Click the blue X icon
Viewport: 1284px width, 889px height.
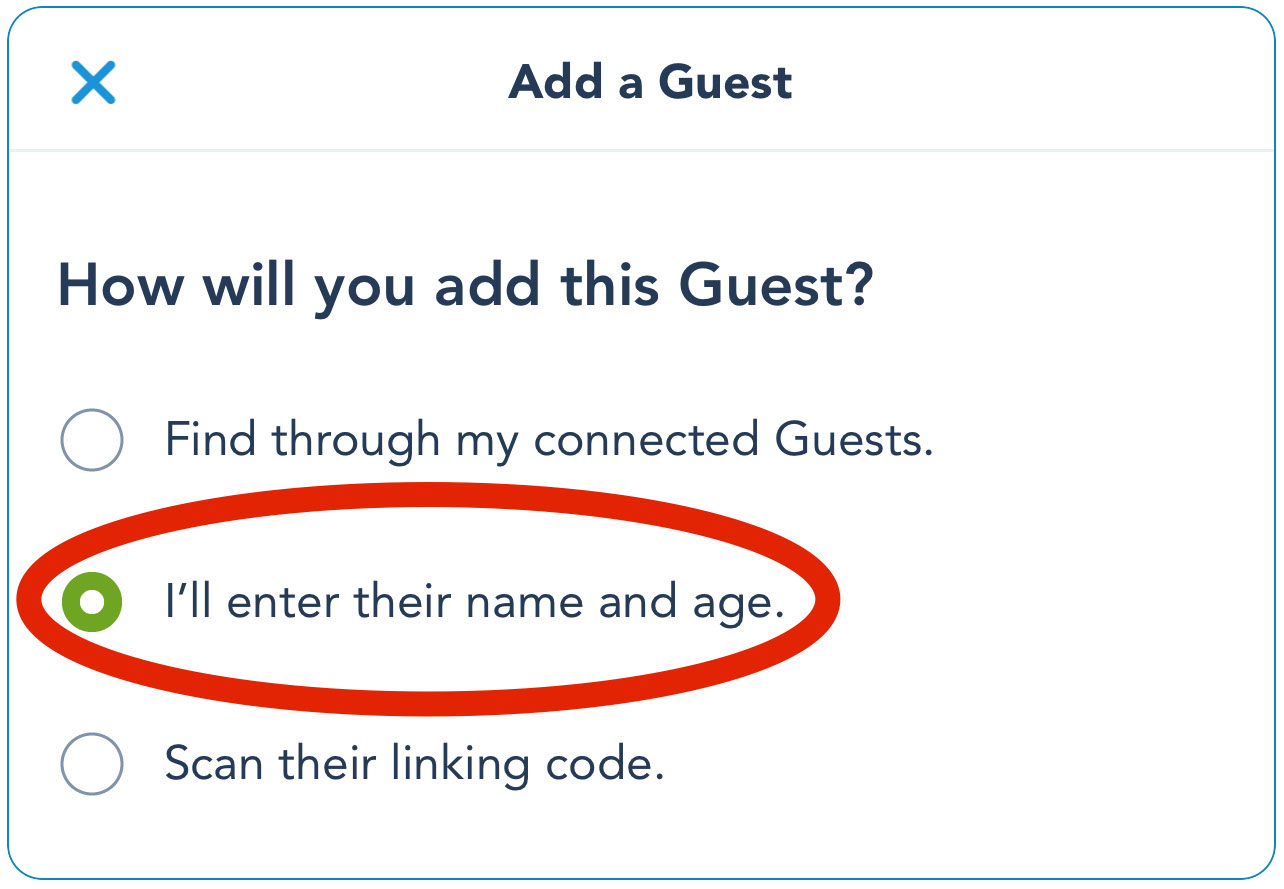[93, 82]
